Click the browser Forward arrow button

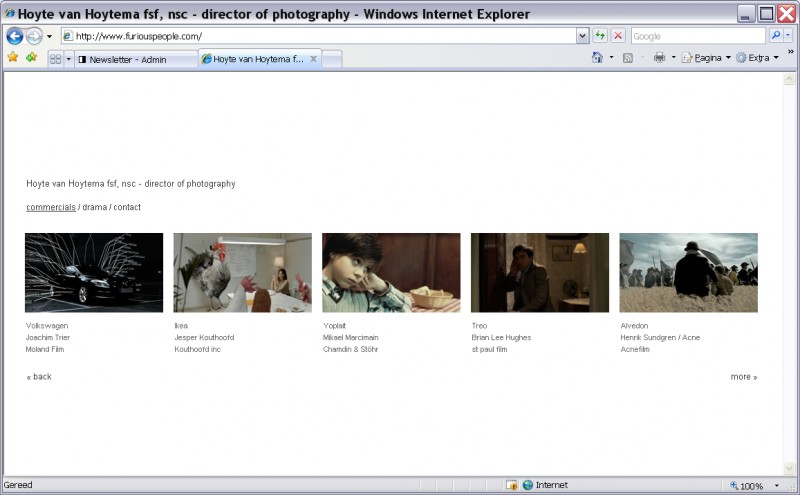click(x=34, y=36)
